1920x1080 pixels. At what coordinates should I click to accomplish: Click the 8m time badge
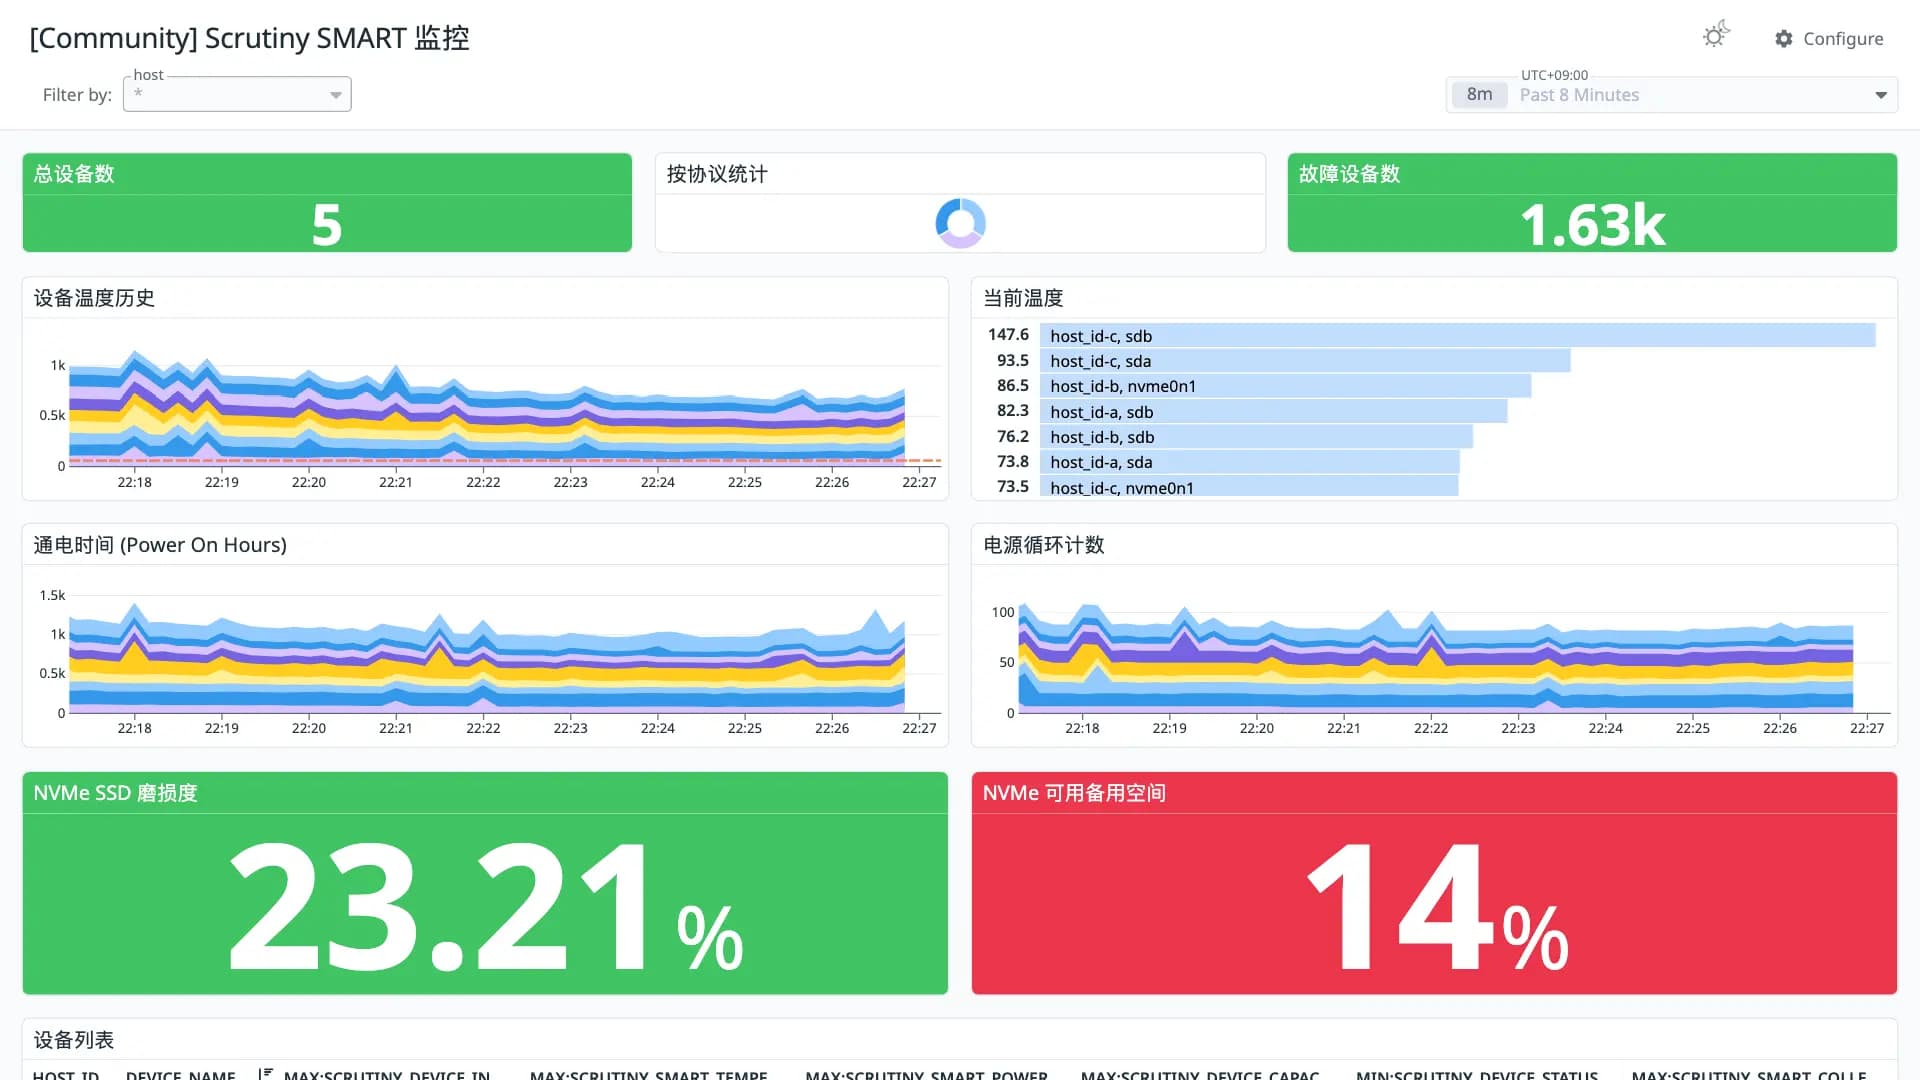pyautogui.click(x=1480, y=95)
